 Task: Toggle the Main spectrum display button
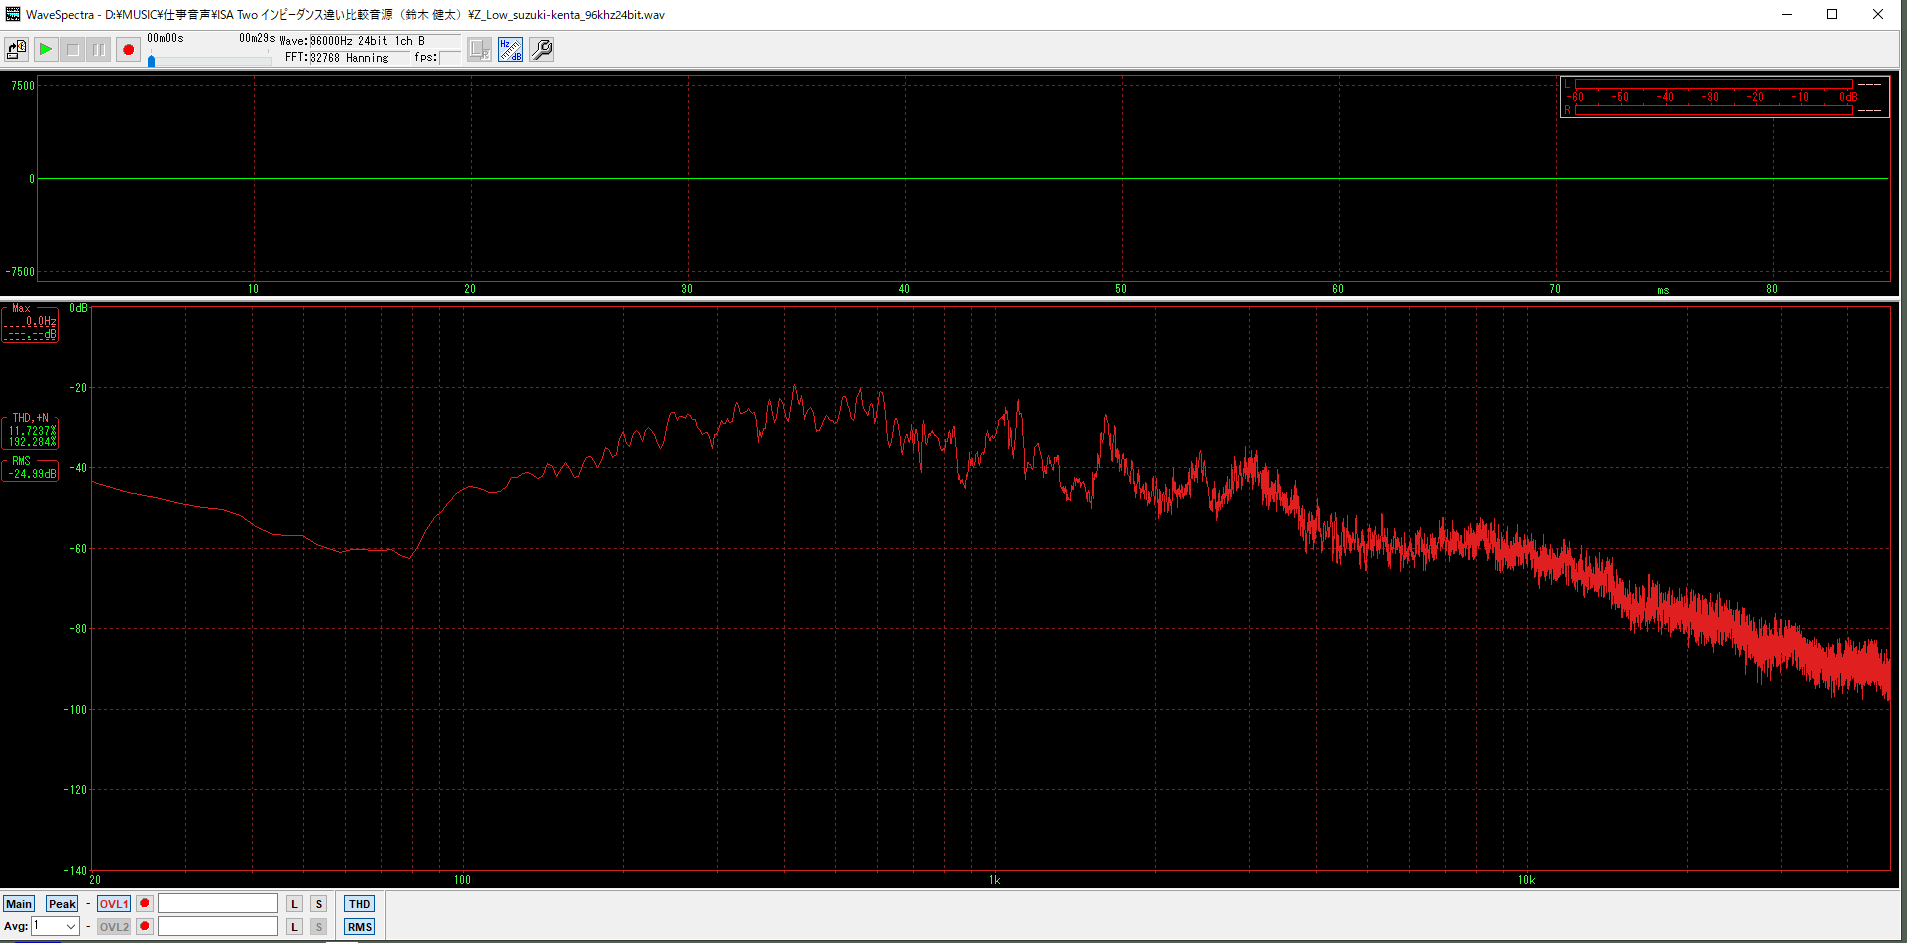coord(19,904)
